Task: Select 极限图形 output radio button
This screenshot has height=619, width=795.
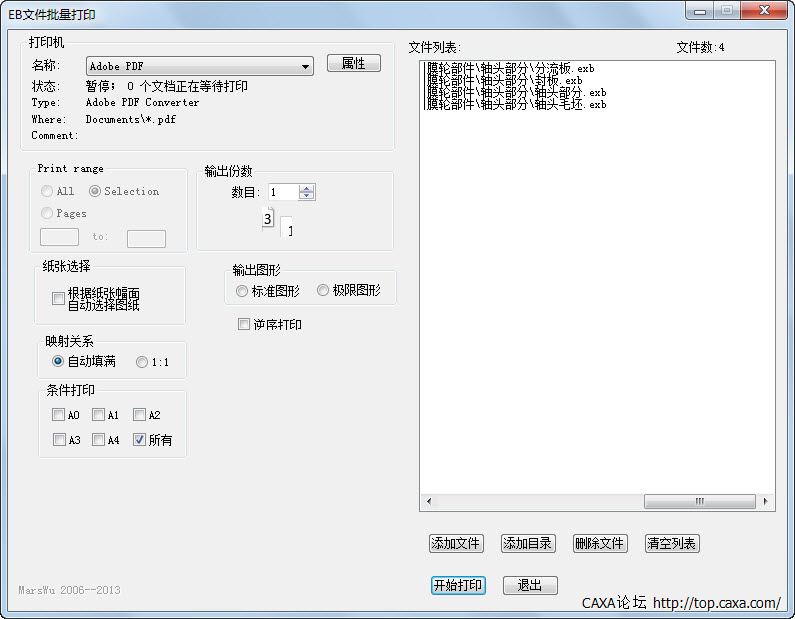Action: click(x=323, y=291)
